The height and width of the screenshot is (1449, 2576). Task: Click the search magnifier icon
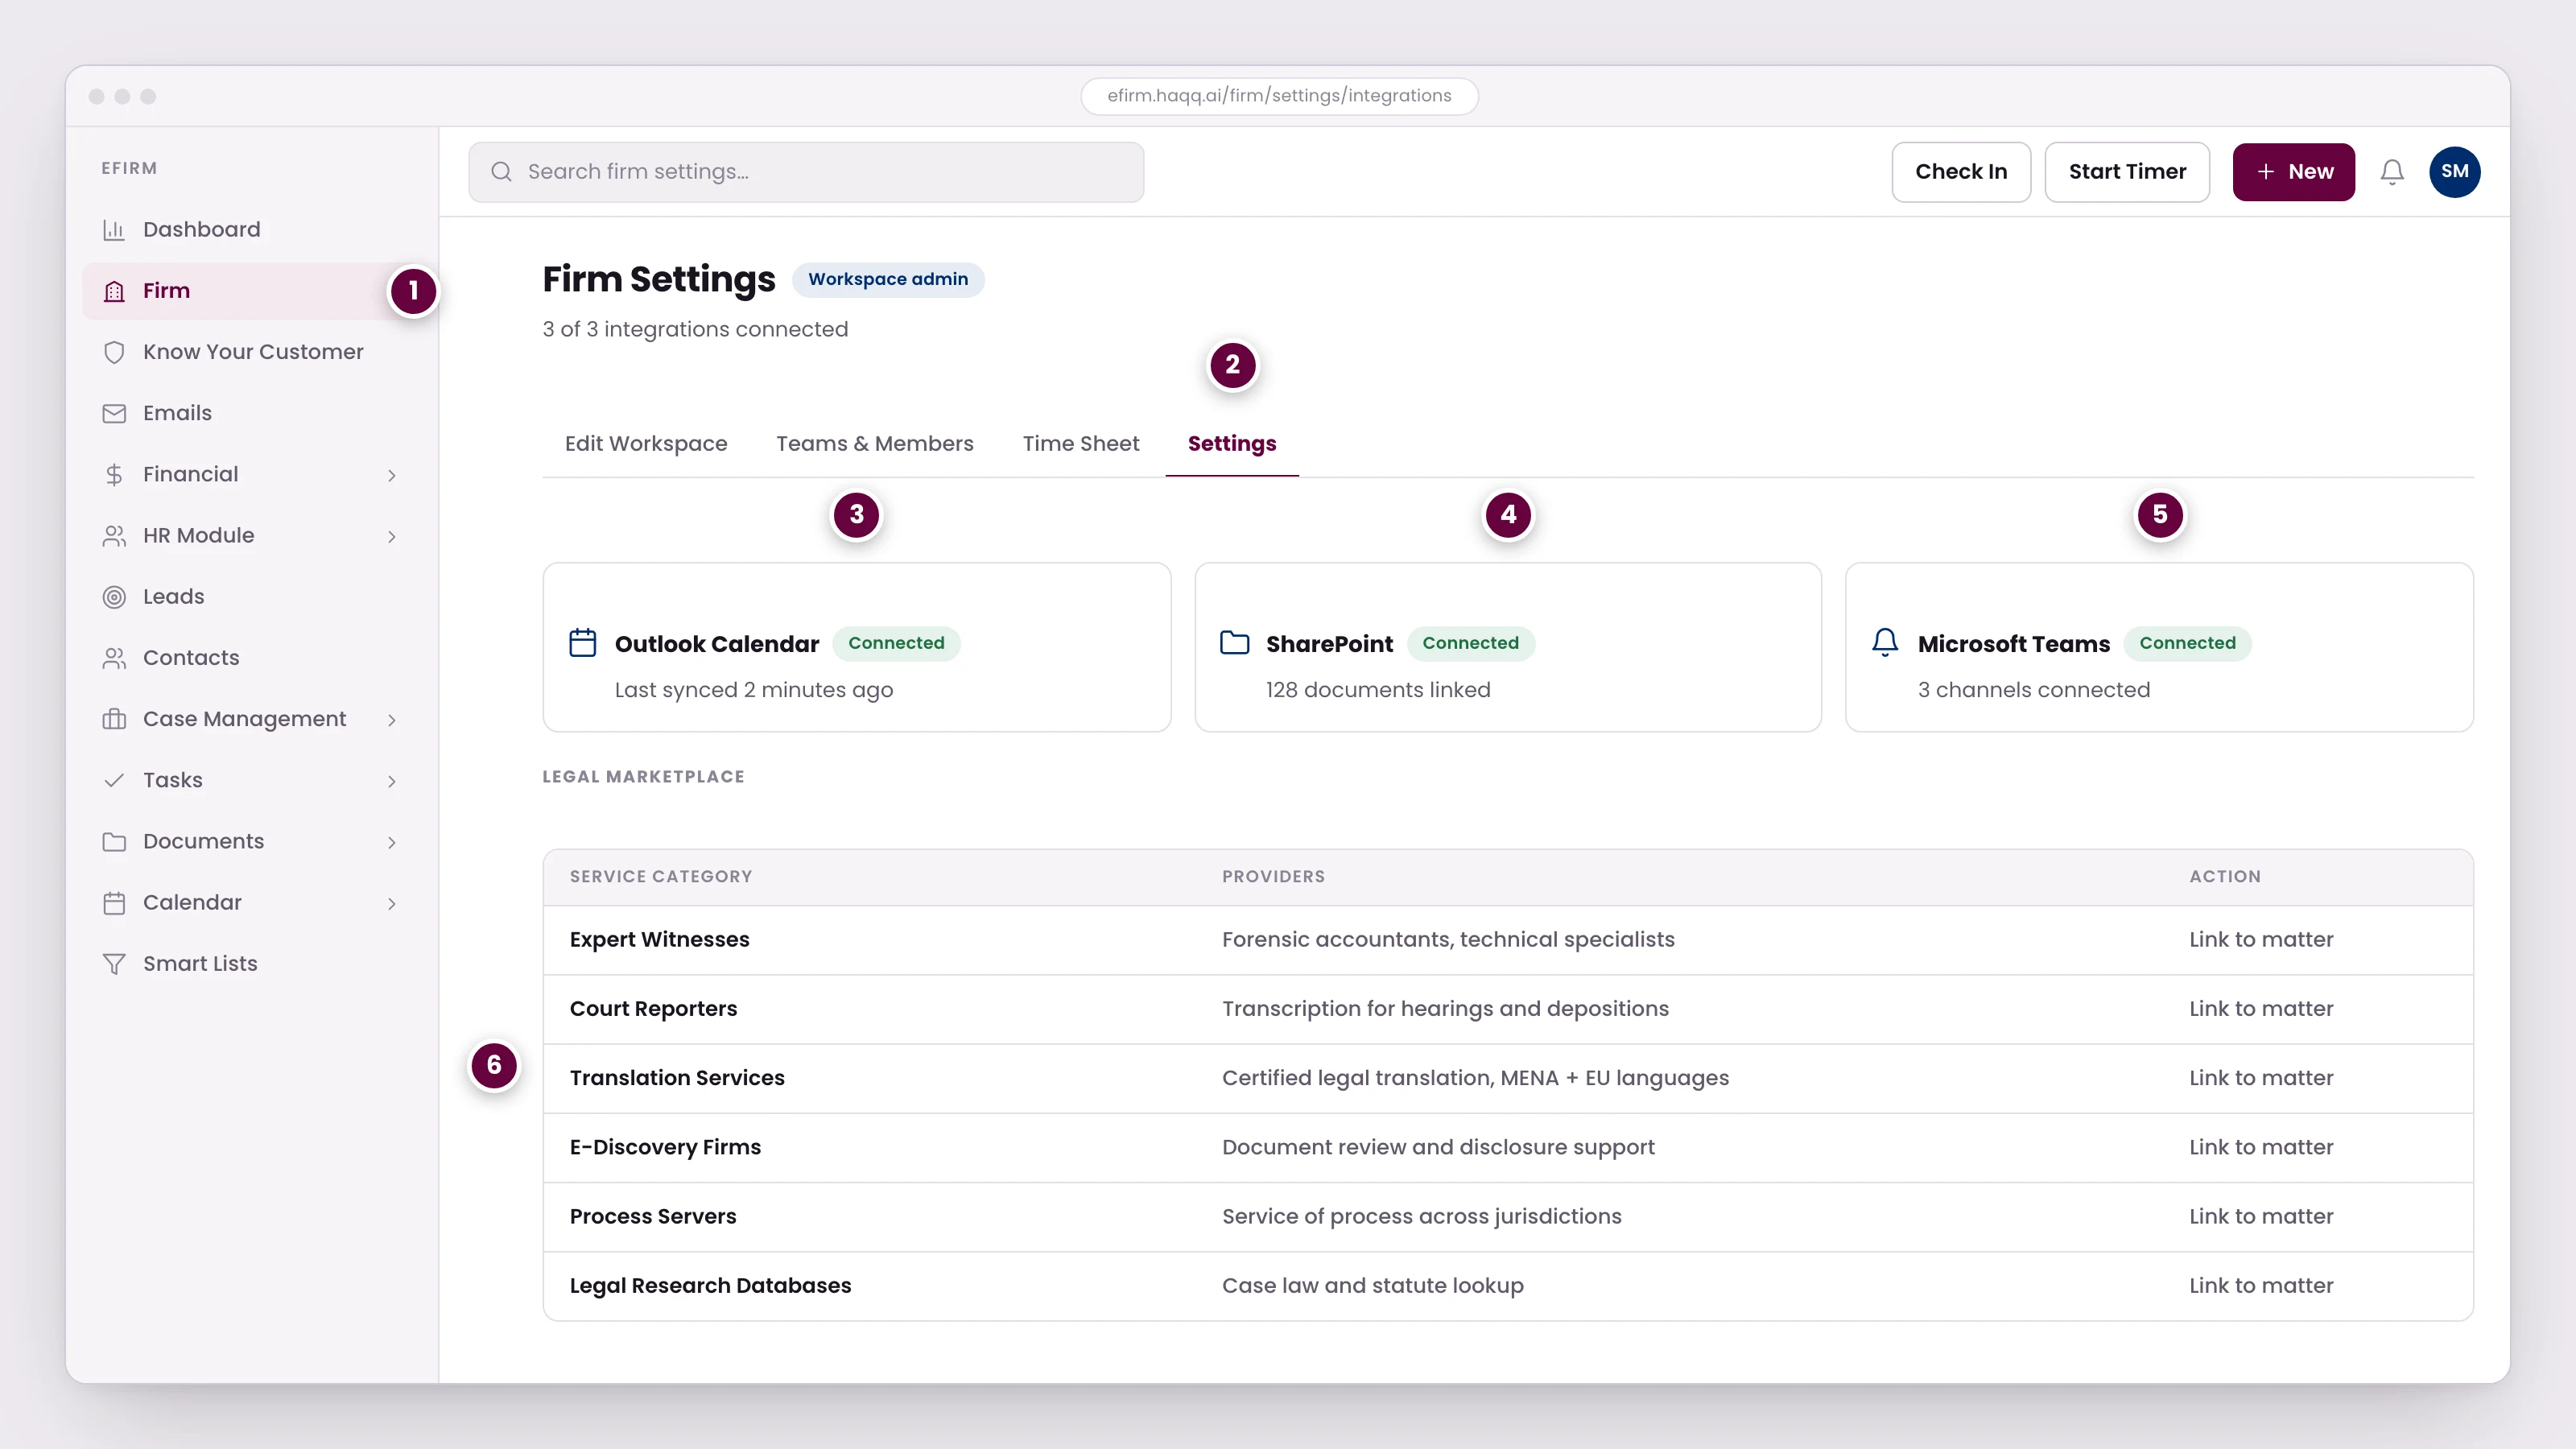pos(501,172)
